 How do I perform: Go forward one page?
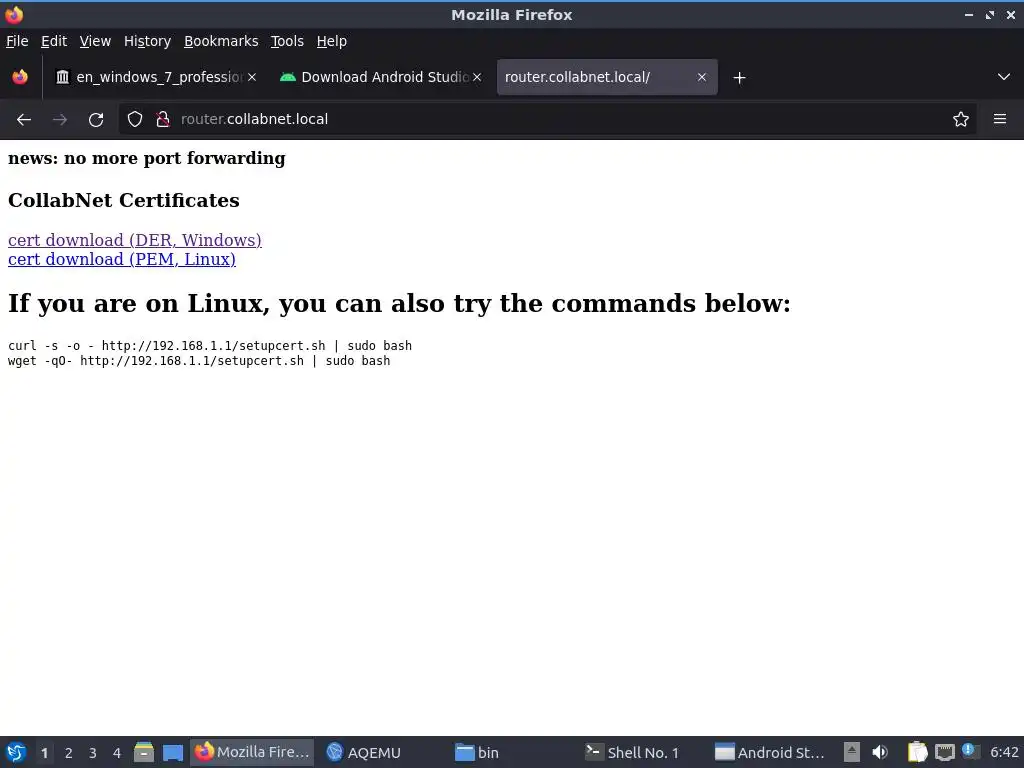[60, 120]
